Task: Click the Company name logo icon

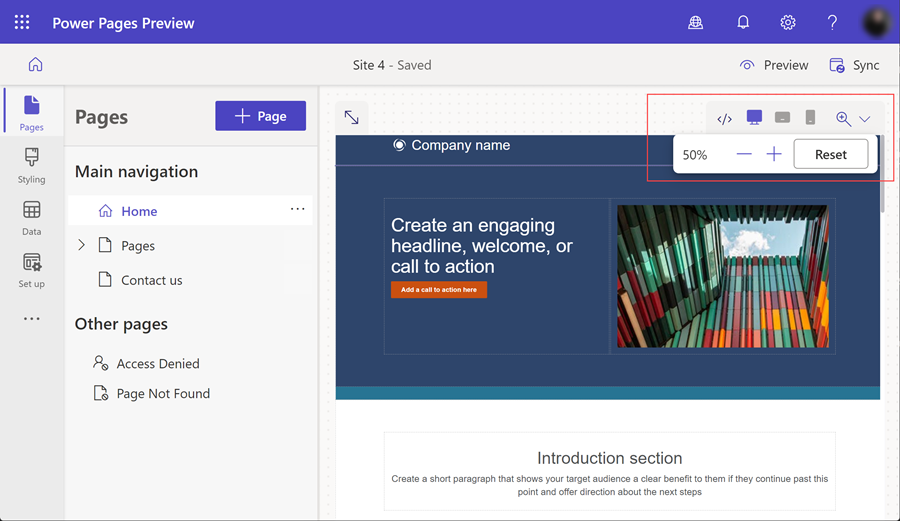Action: (x=399, y=145)
